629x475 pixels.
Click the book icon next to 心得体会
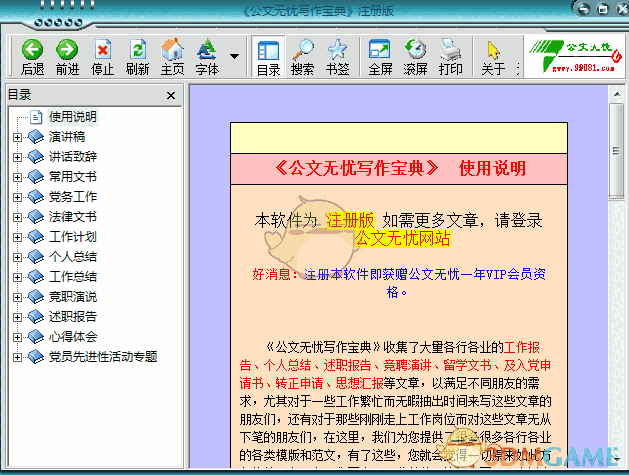click(x=36, y=337)
